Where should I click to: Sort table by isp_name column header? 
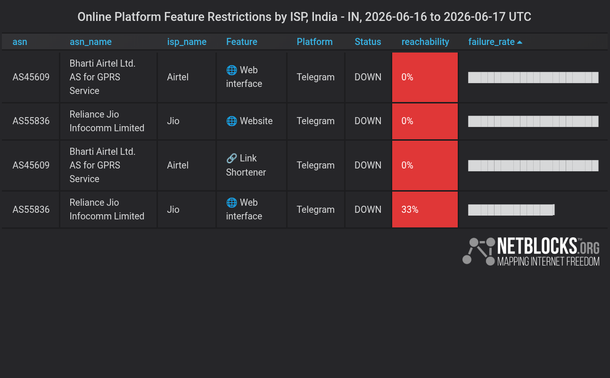click(187, 42)
